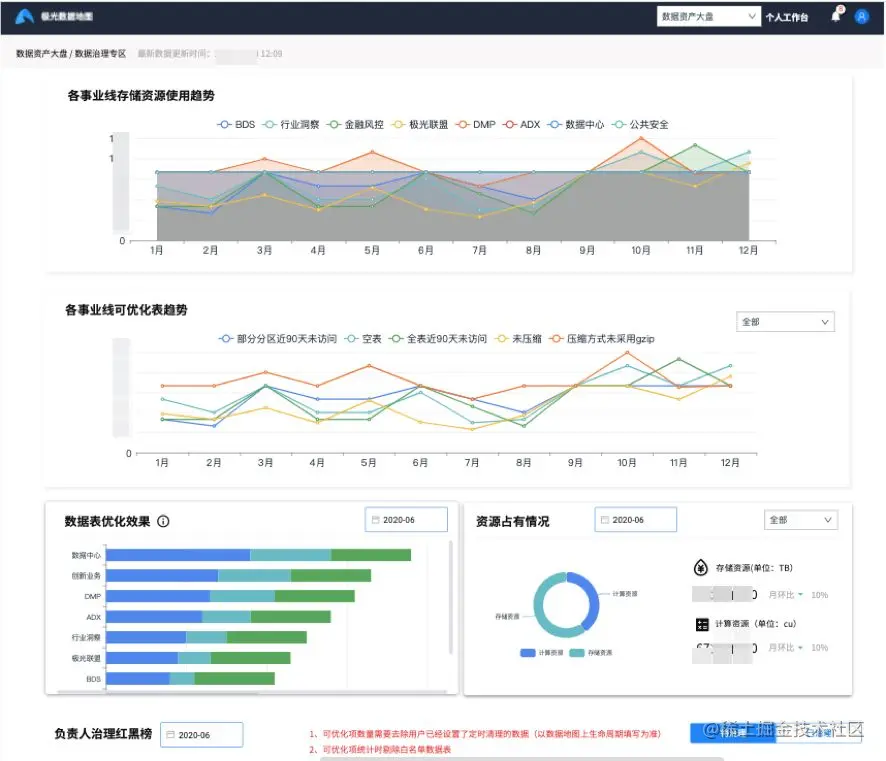Click the 数据治理专区 breadcrumb
This screenshot has width=886, height=761.
click(x=100, y=53)
